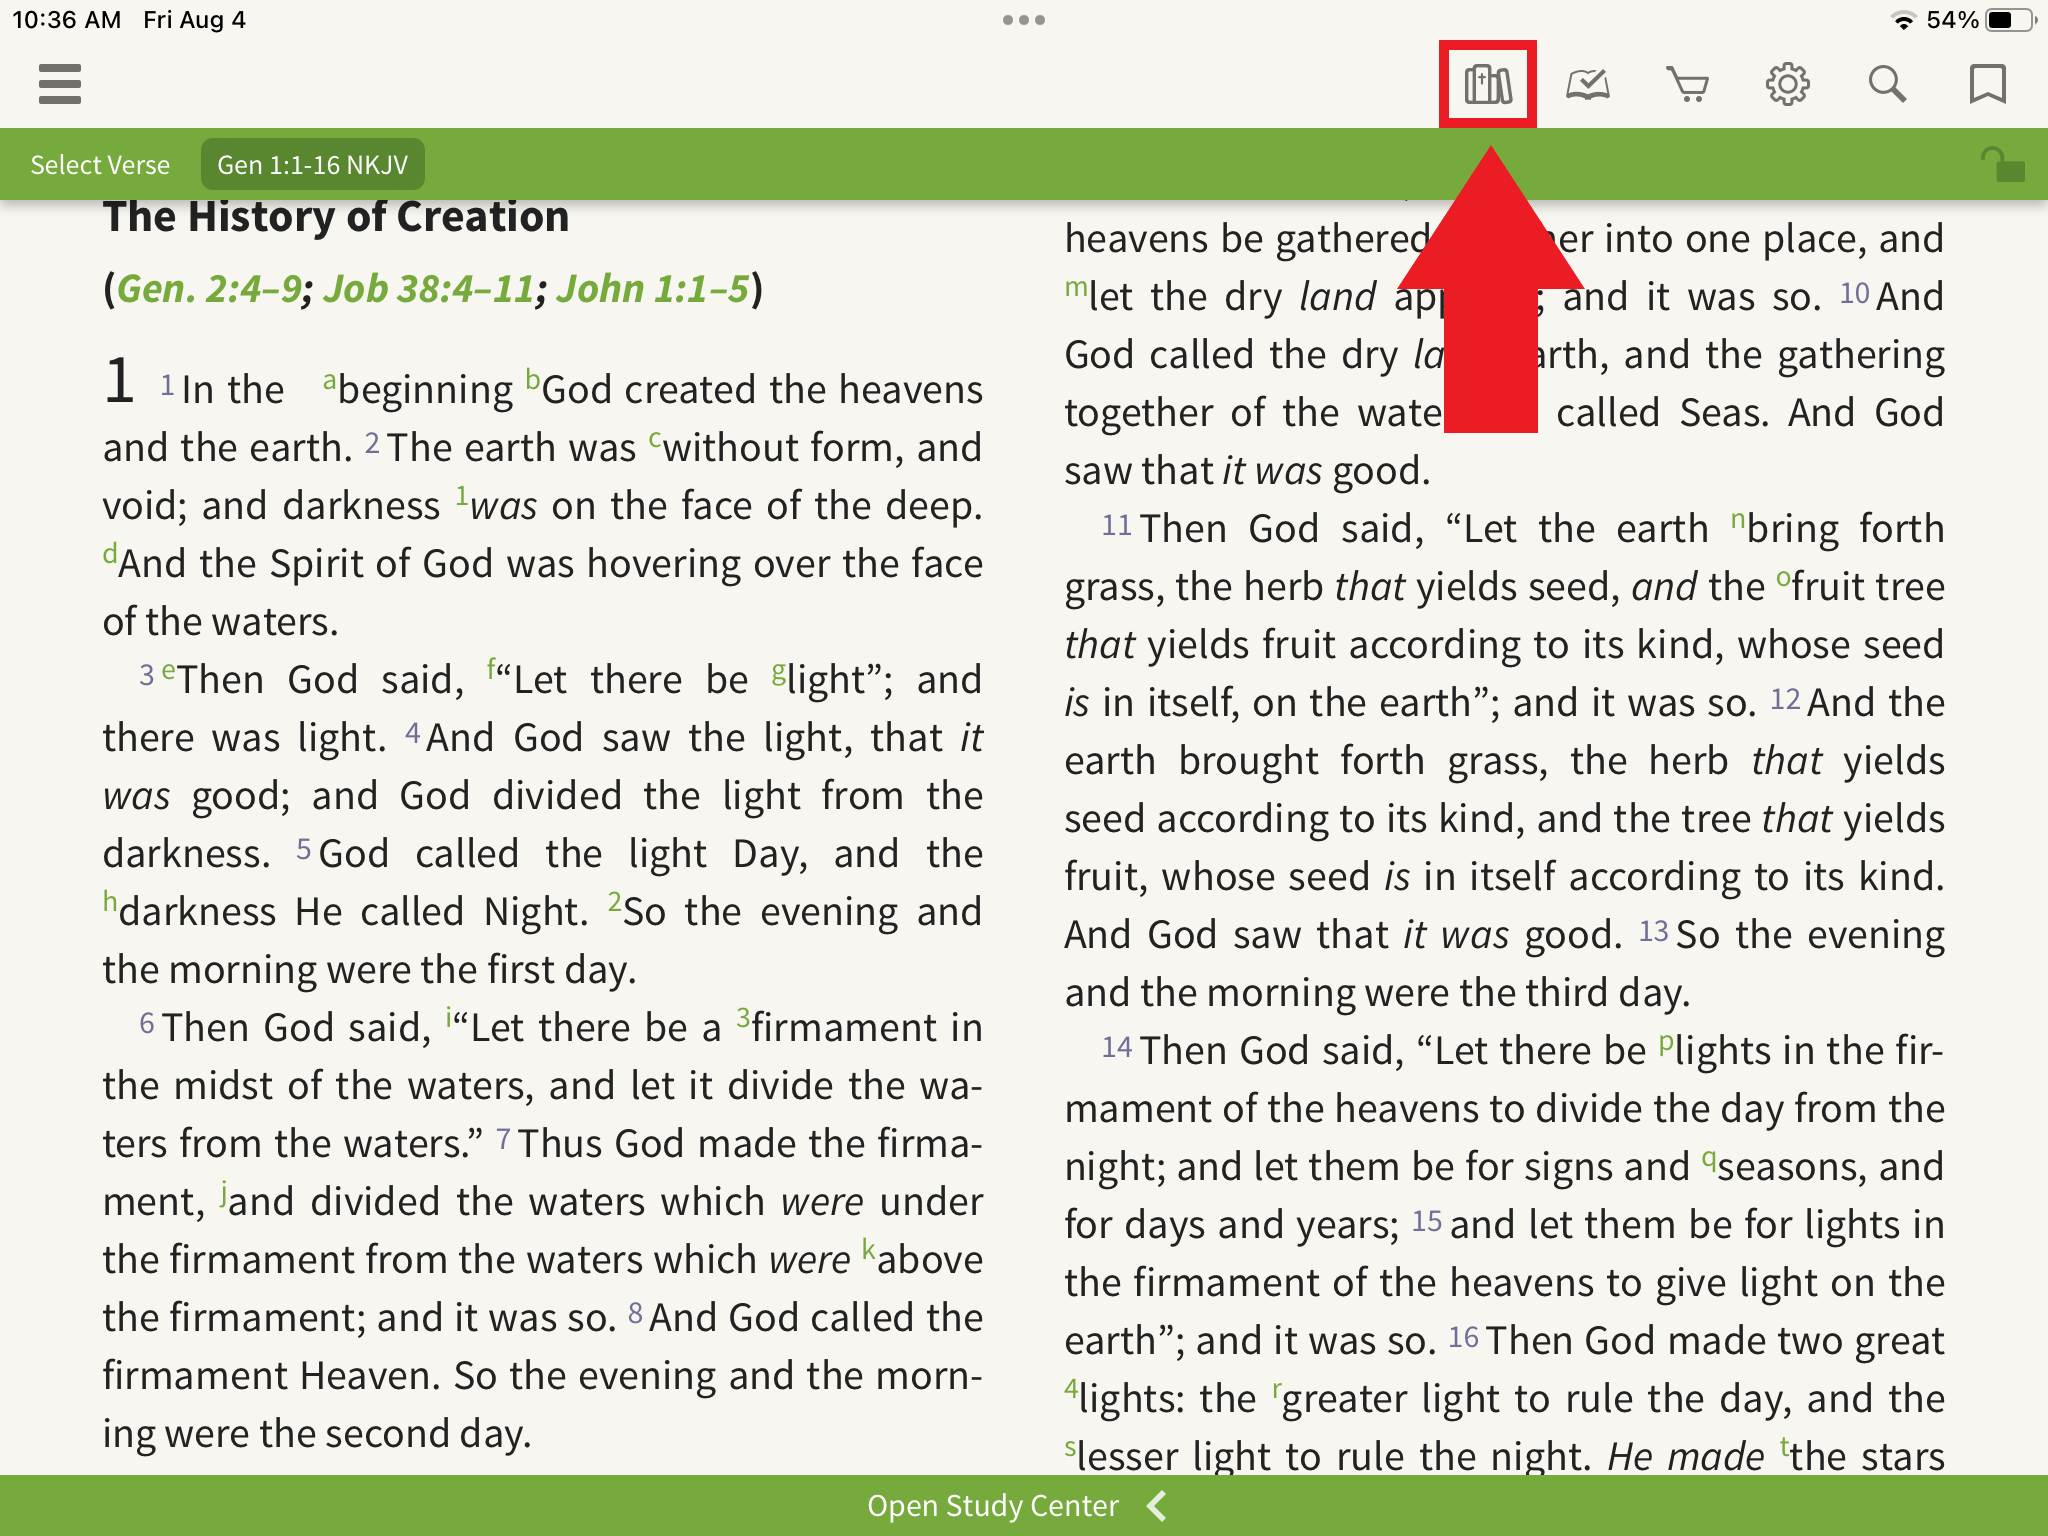The image size is (2048, 1536).
Task: Open the shopping cart store
Action: [x=1688, y=84]
